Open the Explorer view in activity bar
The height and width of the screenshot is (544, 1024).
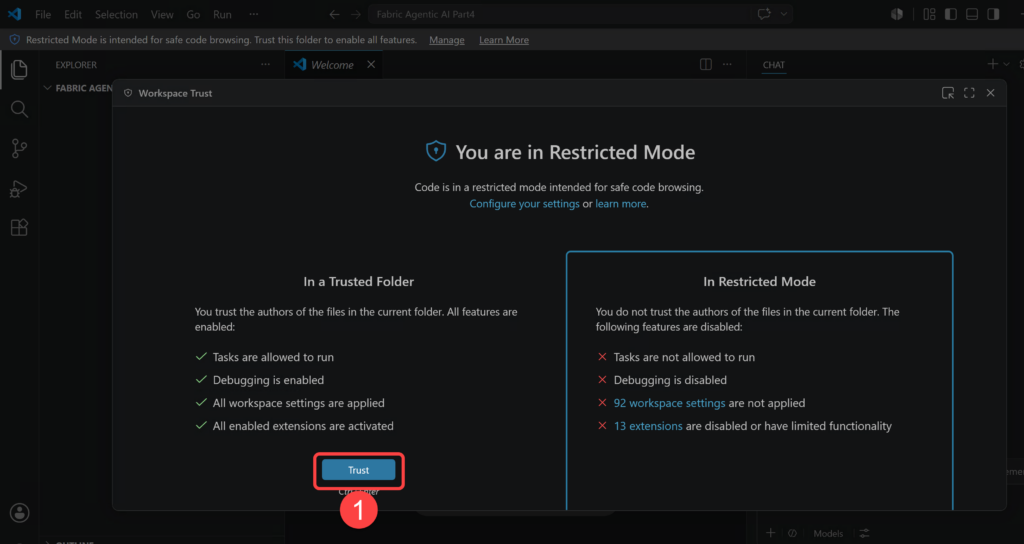click(19, 69)
